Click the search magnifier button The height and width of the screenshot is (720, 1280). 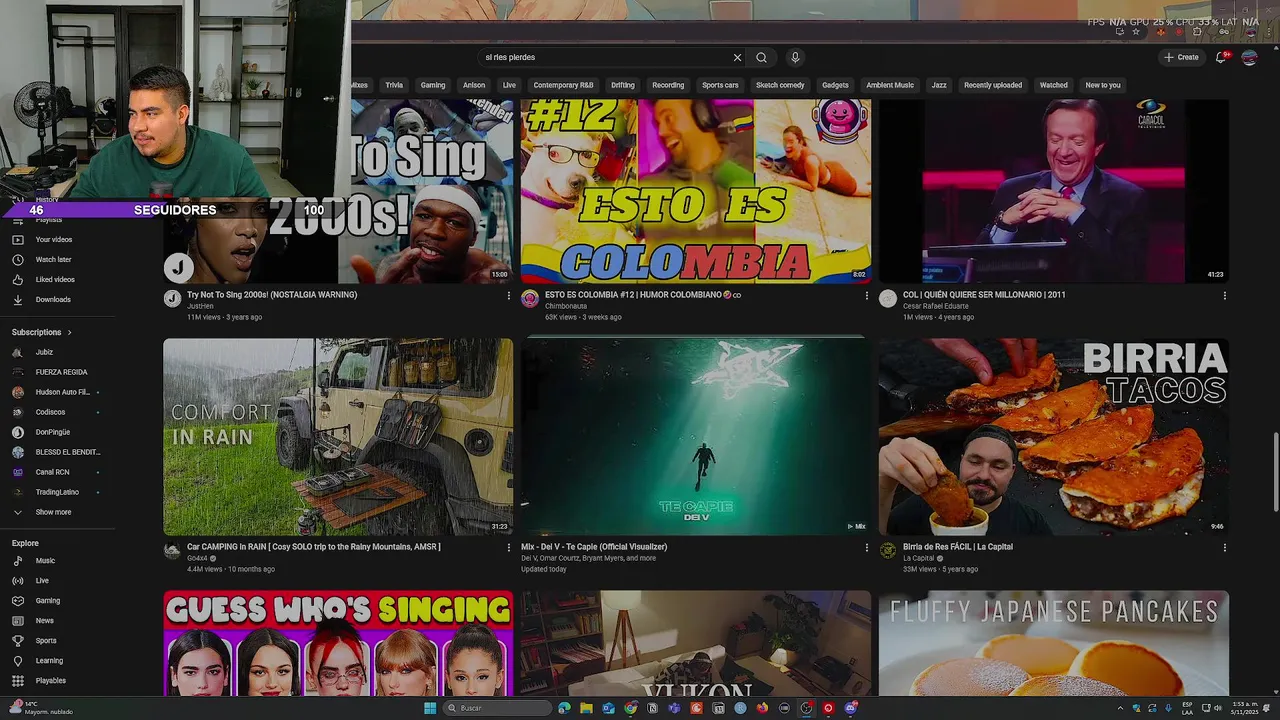tap(761, 57)
